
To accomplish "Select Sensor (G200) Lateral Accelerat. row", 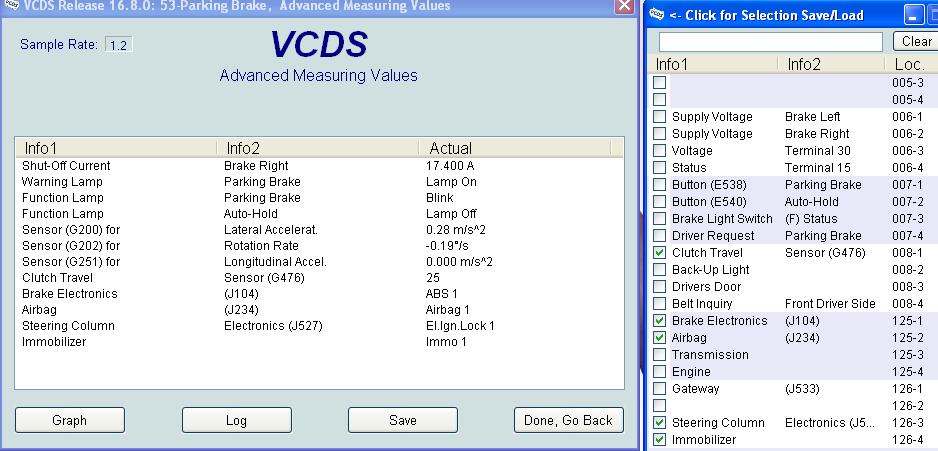I will [319, 230].
